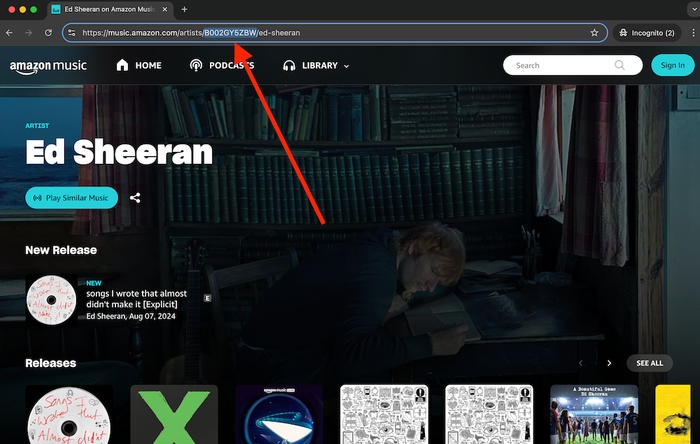Open the green X album cover
Image resolution: width=700 pixels, height=444 pixels.
tap(174, 415)
